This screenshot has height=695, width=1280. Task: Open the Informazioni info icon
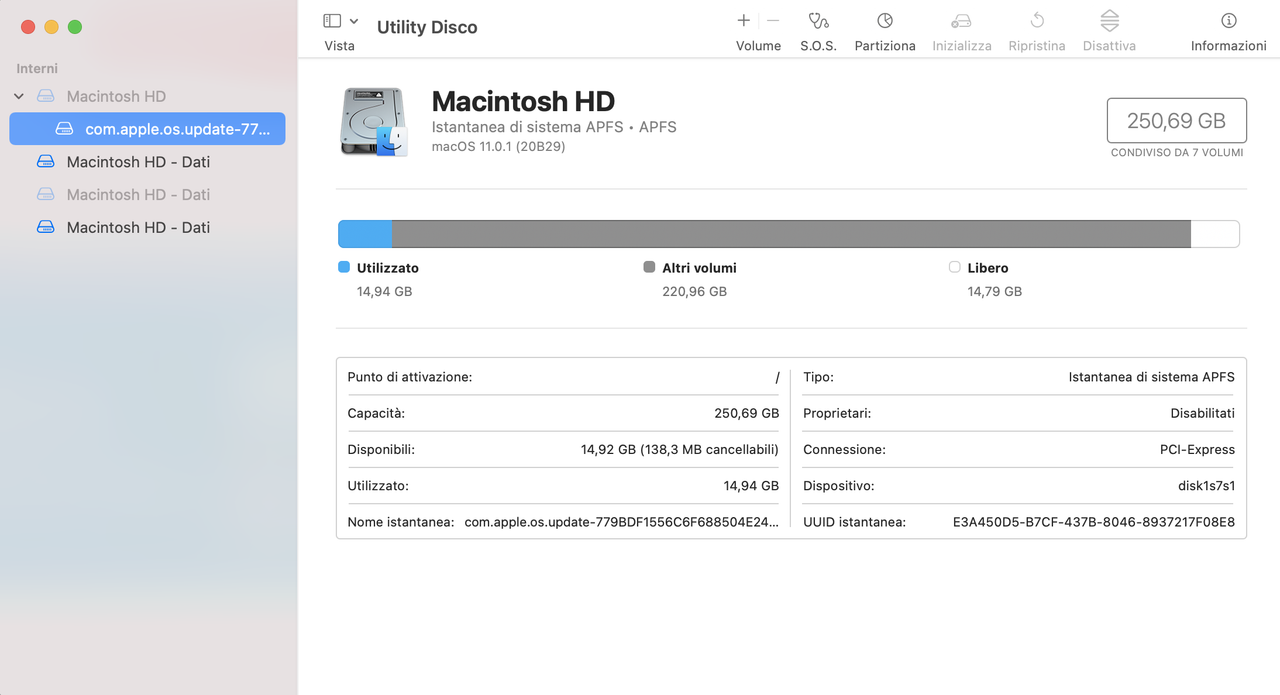[1229, 20]
